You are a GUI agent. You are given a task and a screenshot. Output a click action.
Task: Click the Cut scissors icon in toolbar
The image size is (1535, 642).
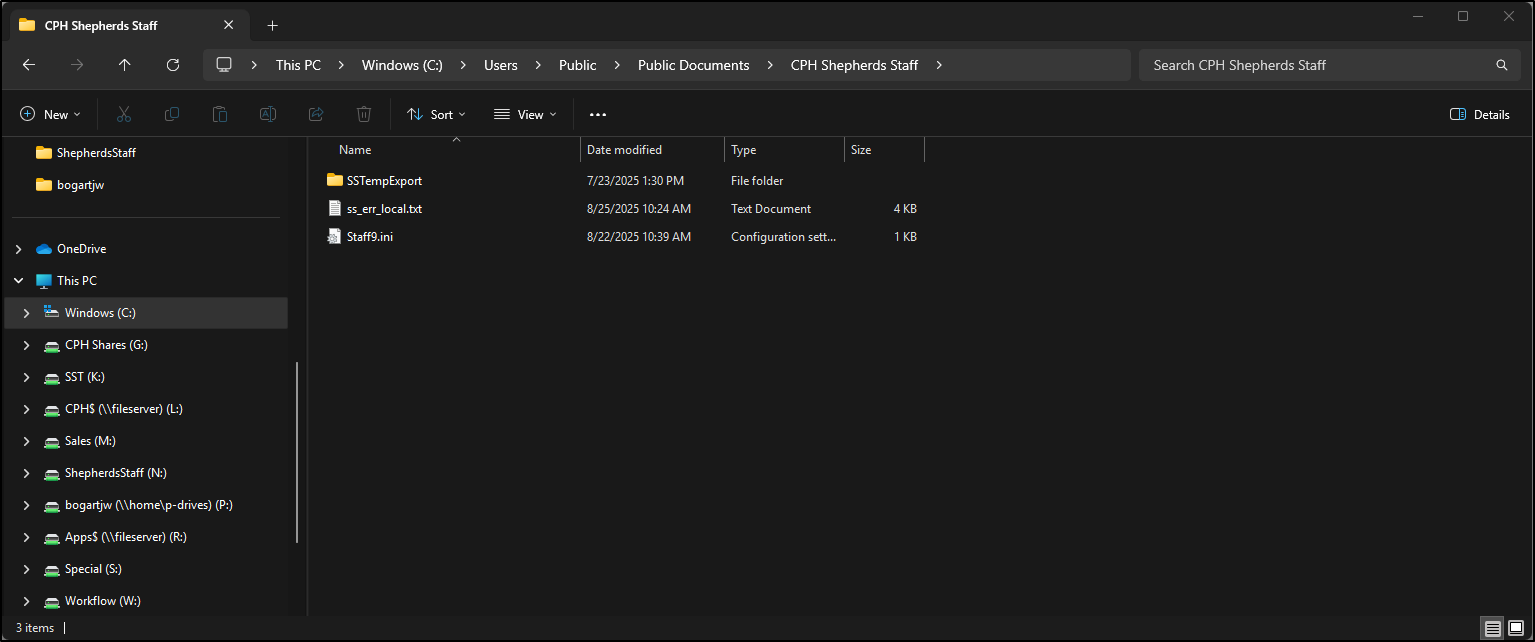click(124, 115)
